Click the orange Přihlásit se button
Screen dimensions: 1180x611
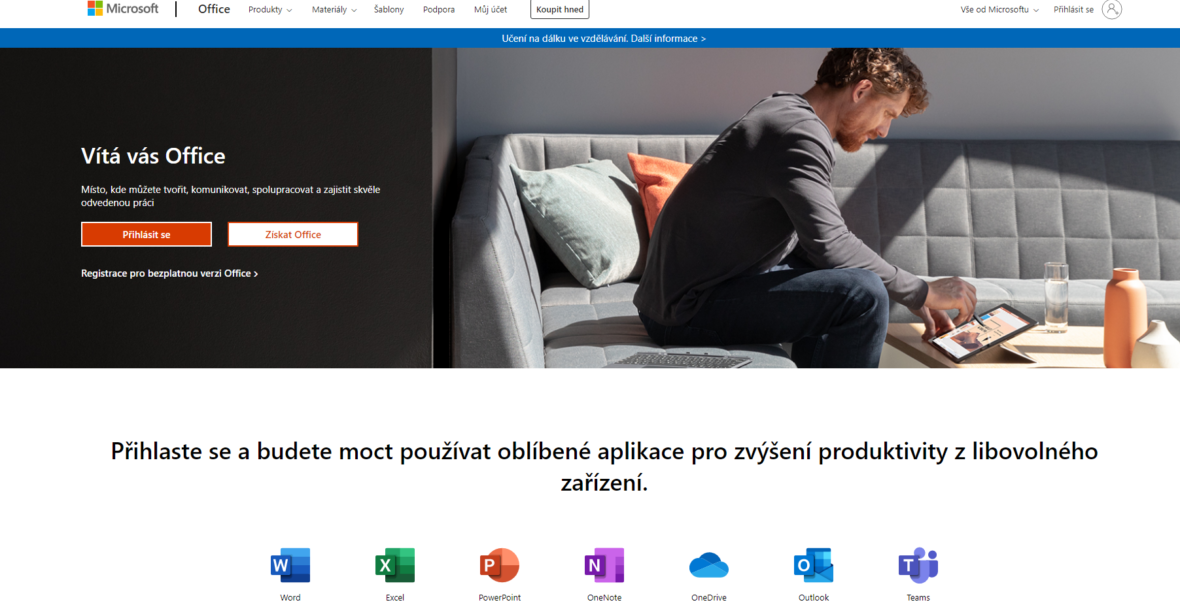click(x=147, y=234)
